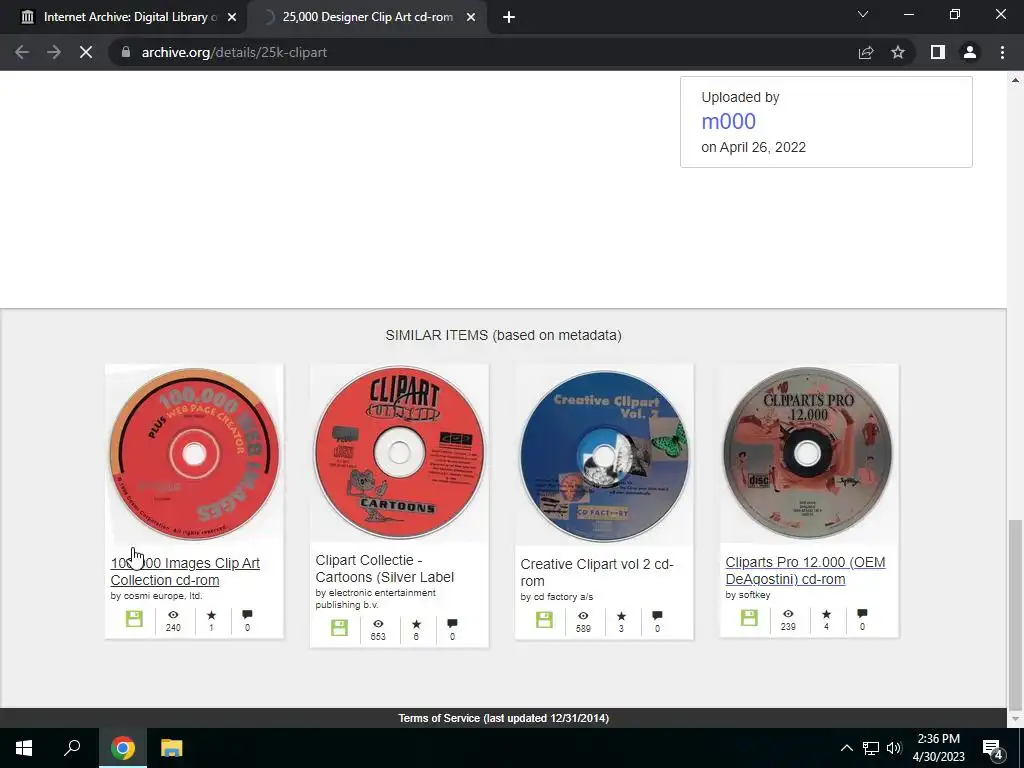Image resolution: width=1024 pixels, height=768 pixels.
Task: Open volume control tray icon
Action: tap(894, 748)
